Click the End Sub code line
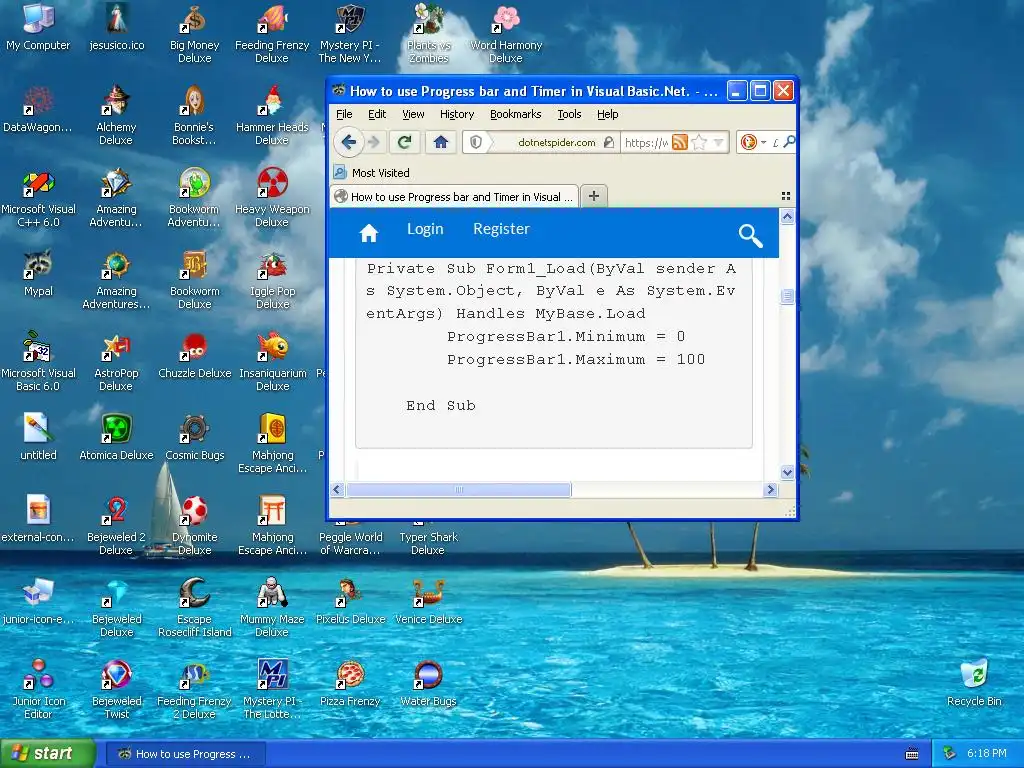Screen dimensions: 1024x768 tap(441, 406)
